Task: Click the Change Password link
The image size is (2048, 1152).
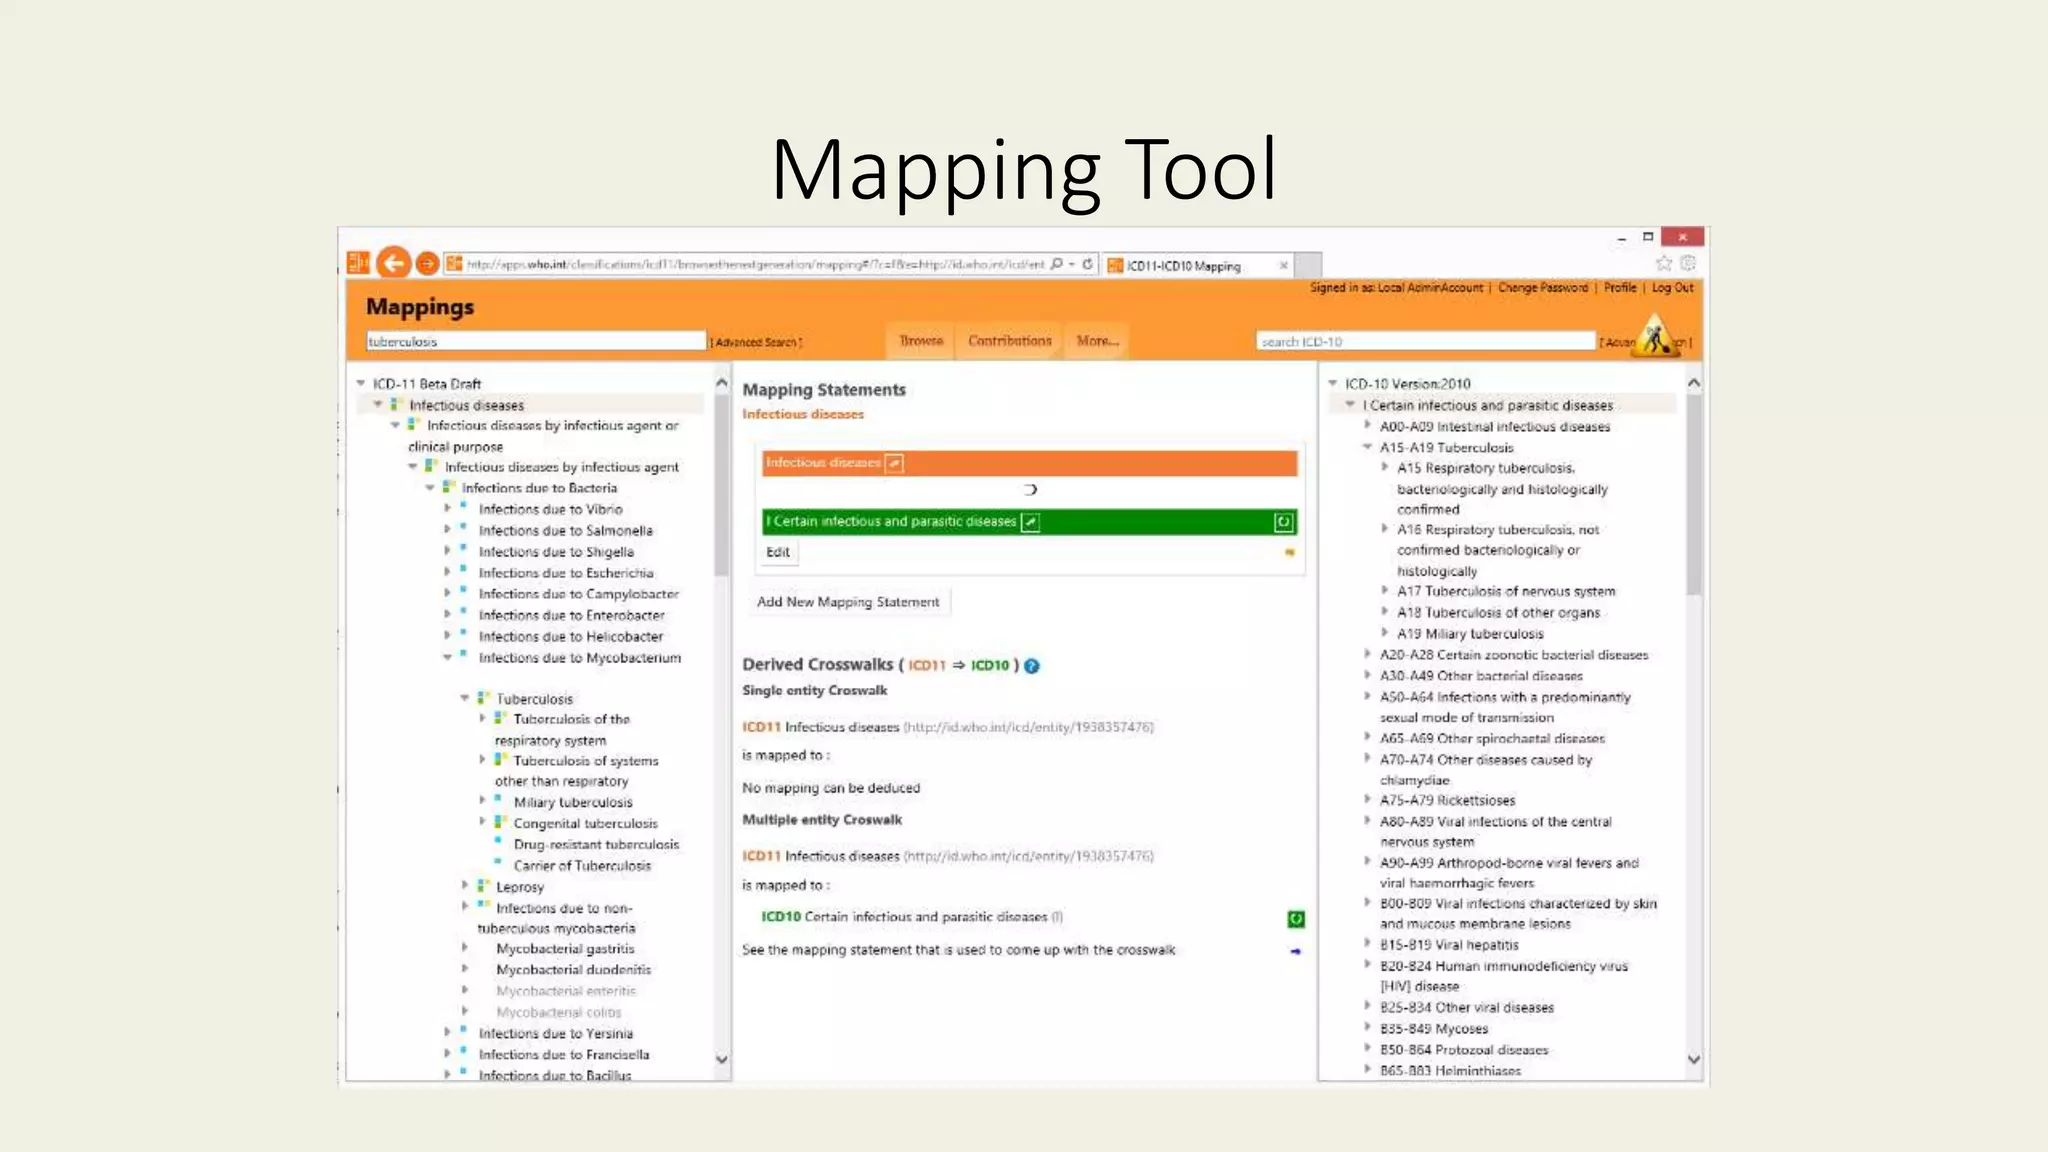Action: tap(1543, 288)
